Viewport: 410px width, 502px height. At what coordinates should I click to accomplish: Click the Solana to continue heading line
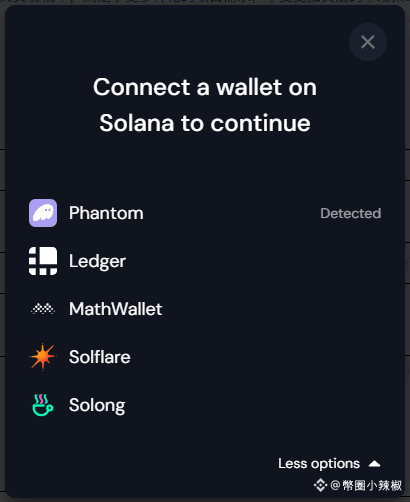click(205, 123)
